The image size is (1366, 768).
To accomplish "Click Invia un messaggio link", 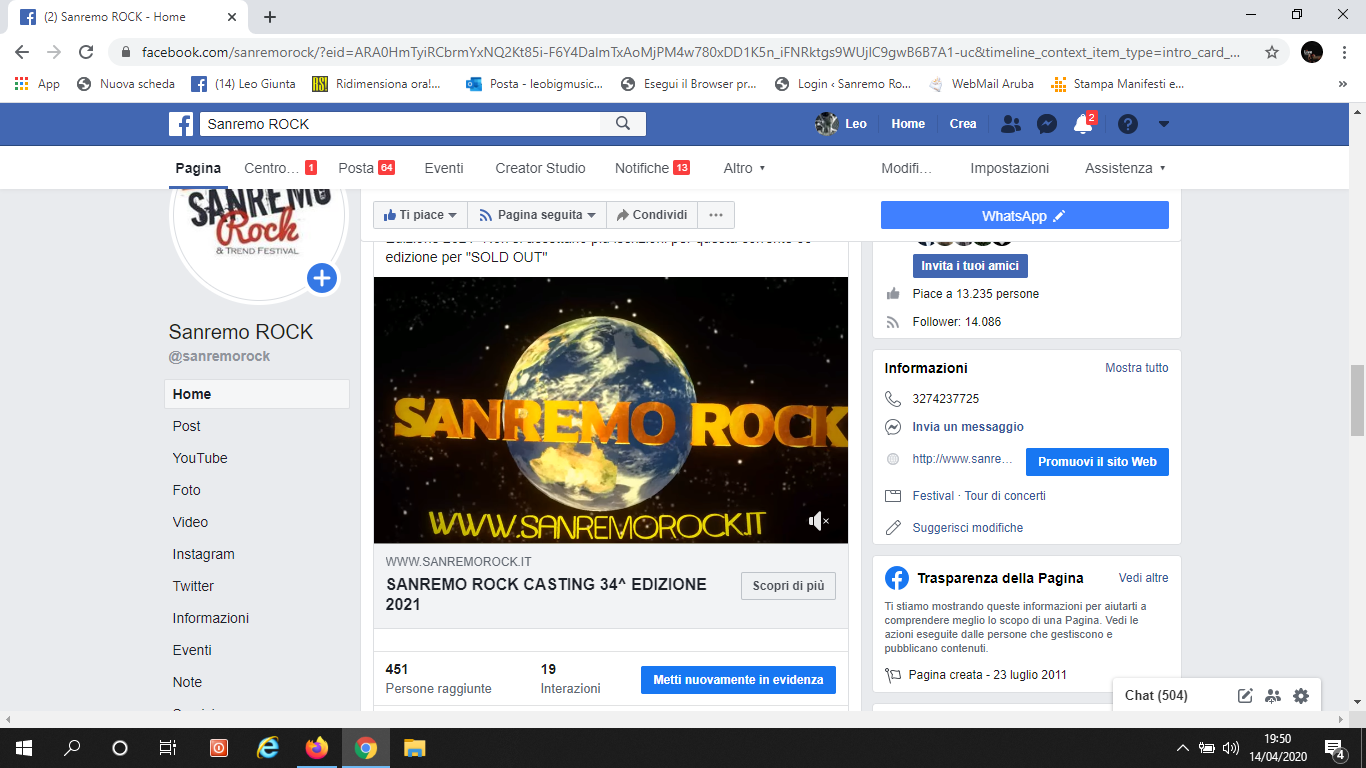I will (x=968, y=427).
